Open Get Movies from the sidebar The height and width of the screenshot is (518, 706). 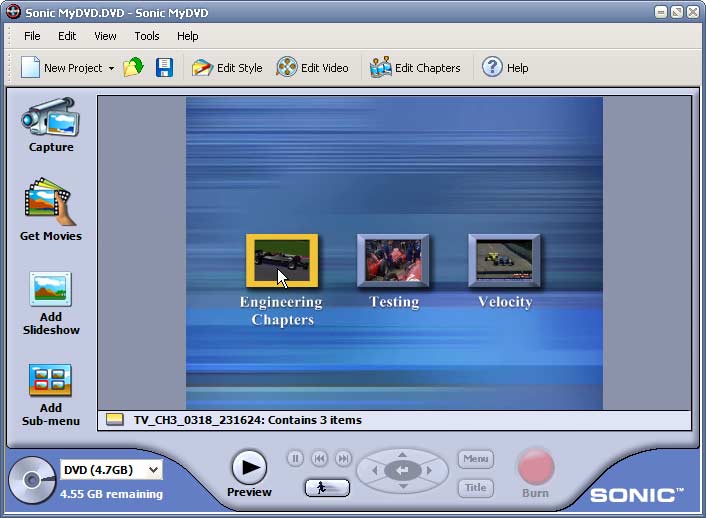pos(50,210)
